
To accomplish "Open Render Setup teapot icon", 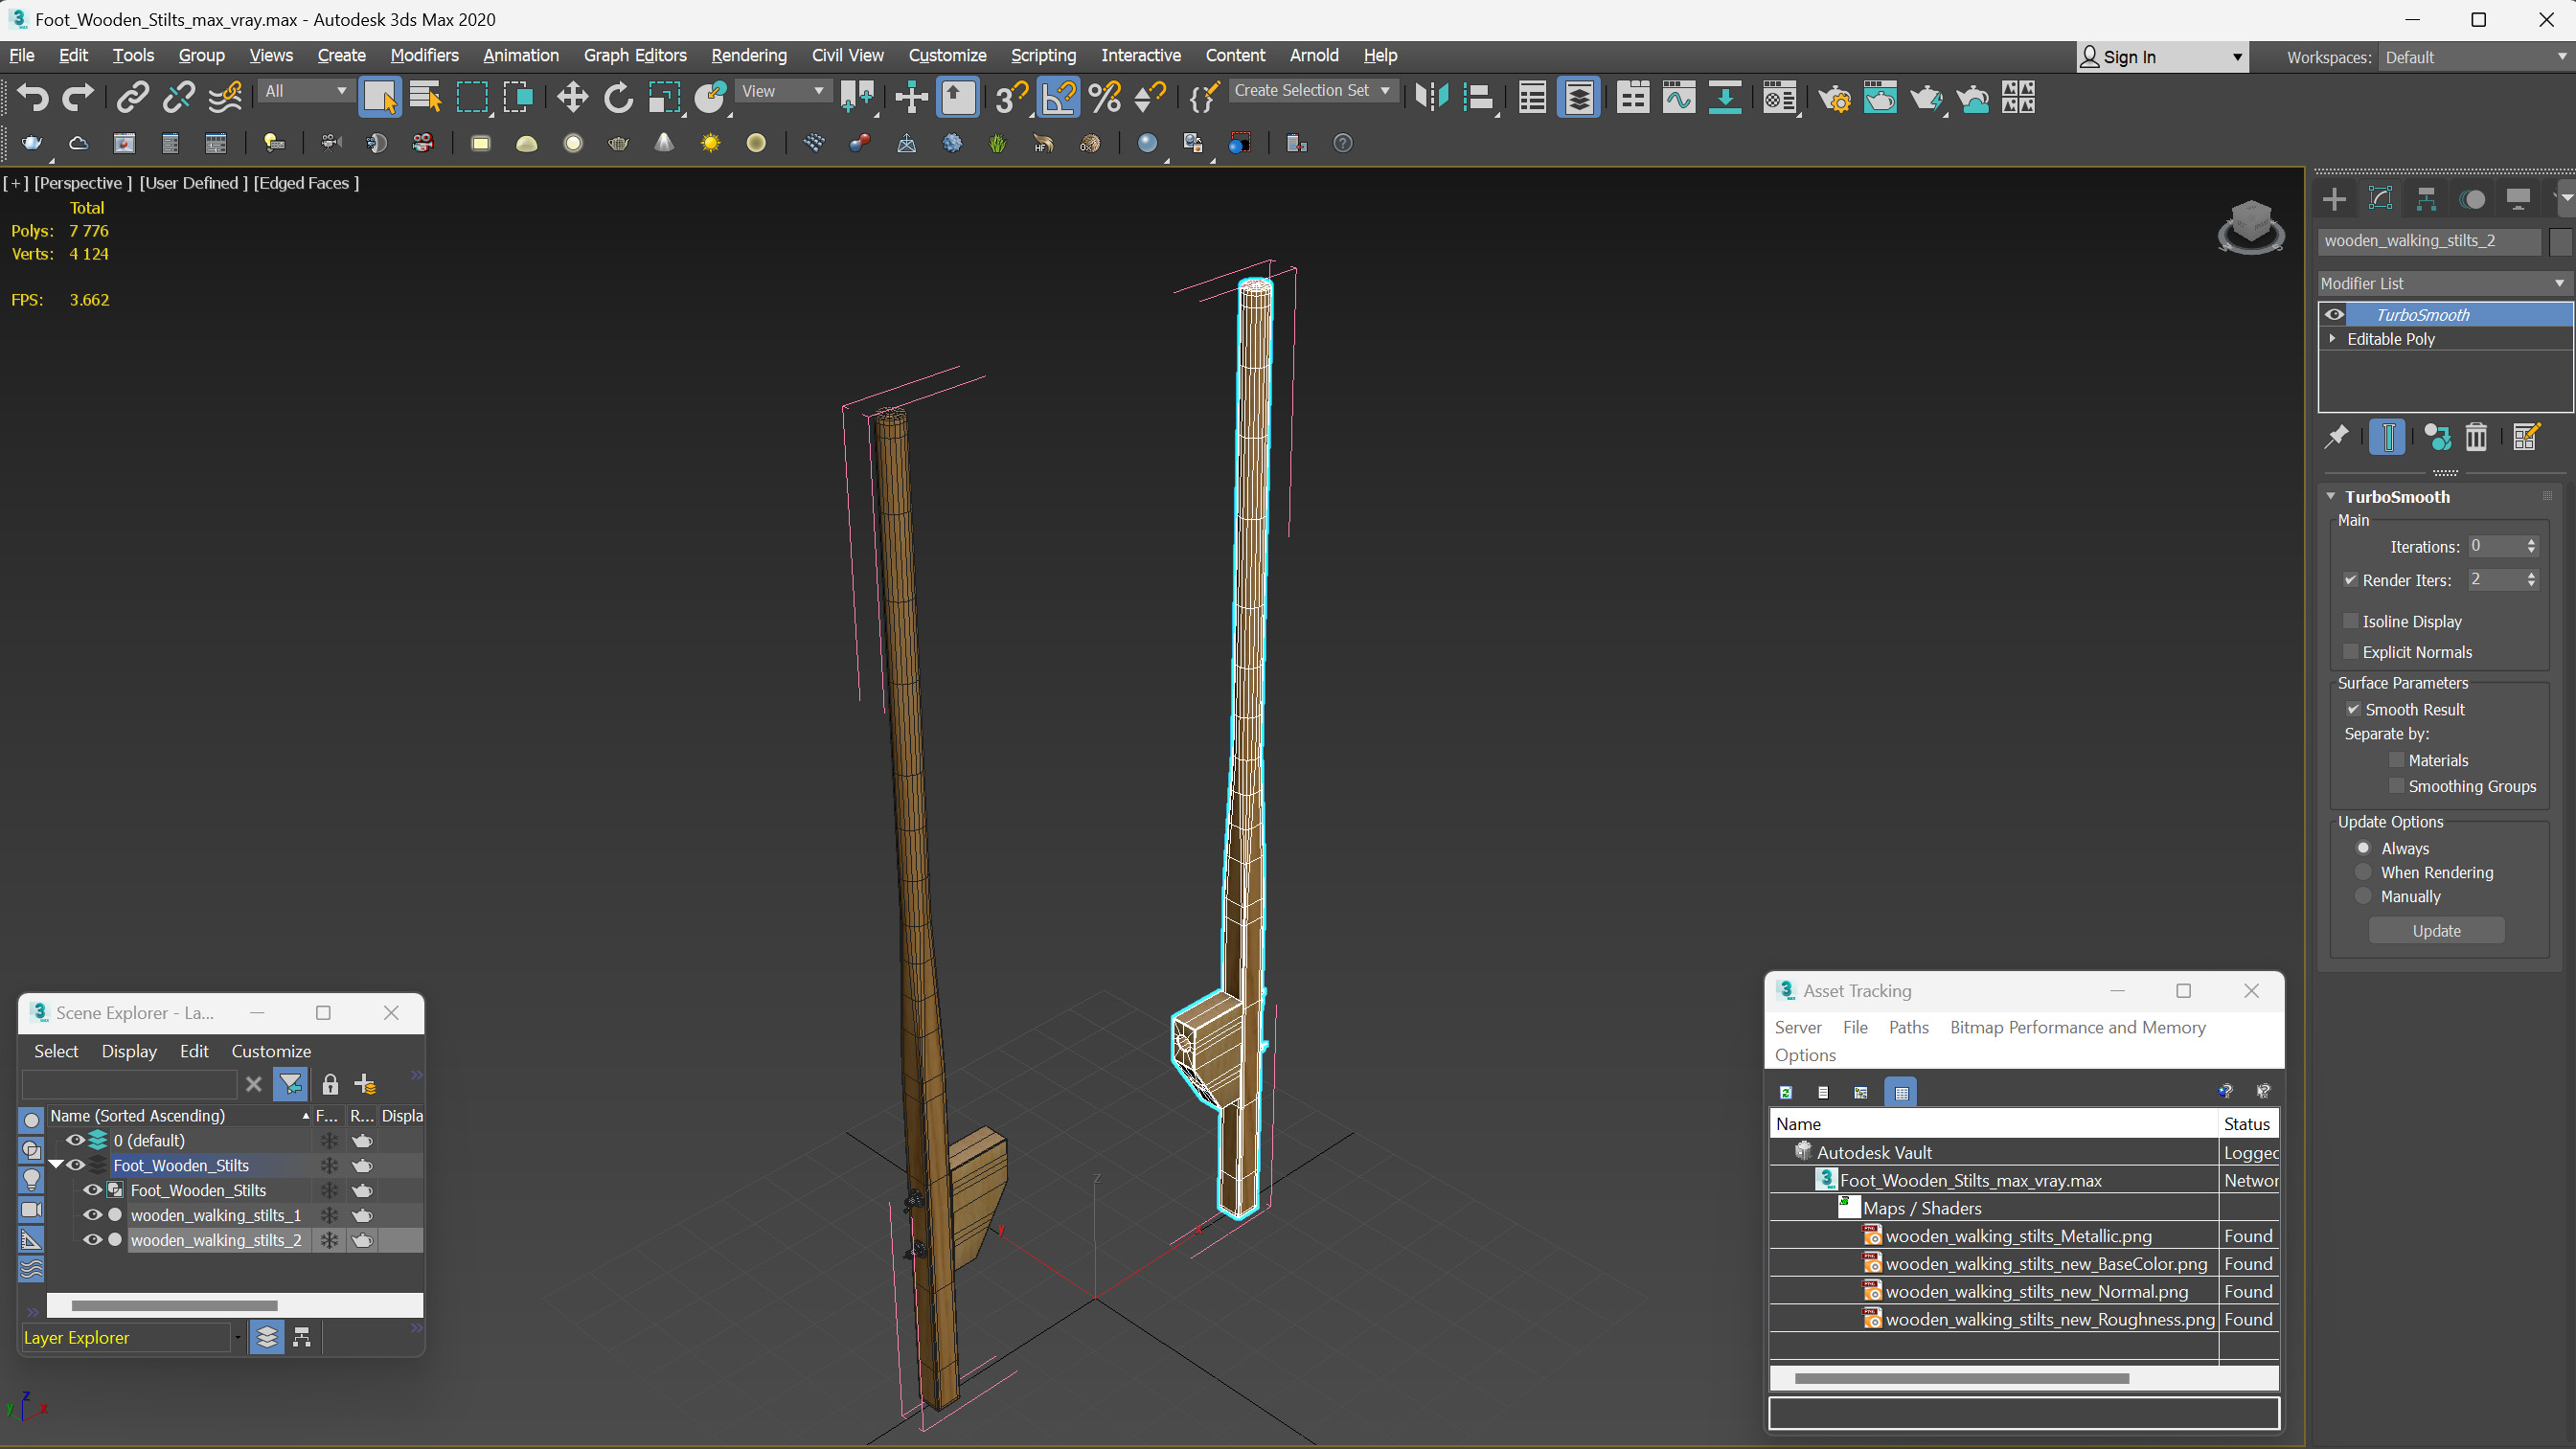I will (1833, 97).
